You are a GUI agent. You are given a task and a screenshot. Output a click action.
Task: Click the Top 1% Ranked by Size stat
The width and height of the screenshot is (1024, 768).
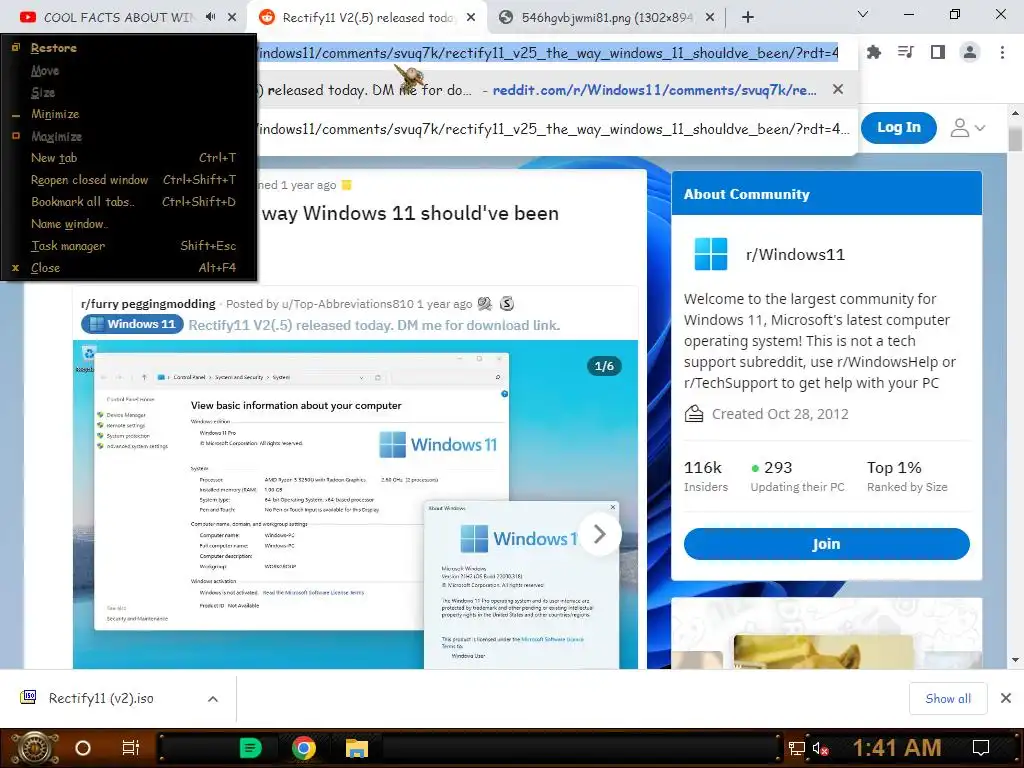pyautogui.click(x=906, y=476)
